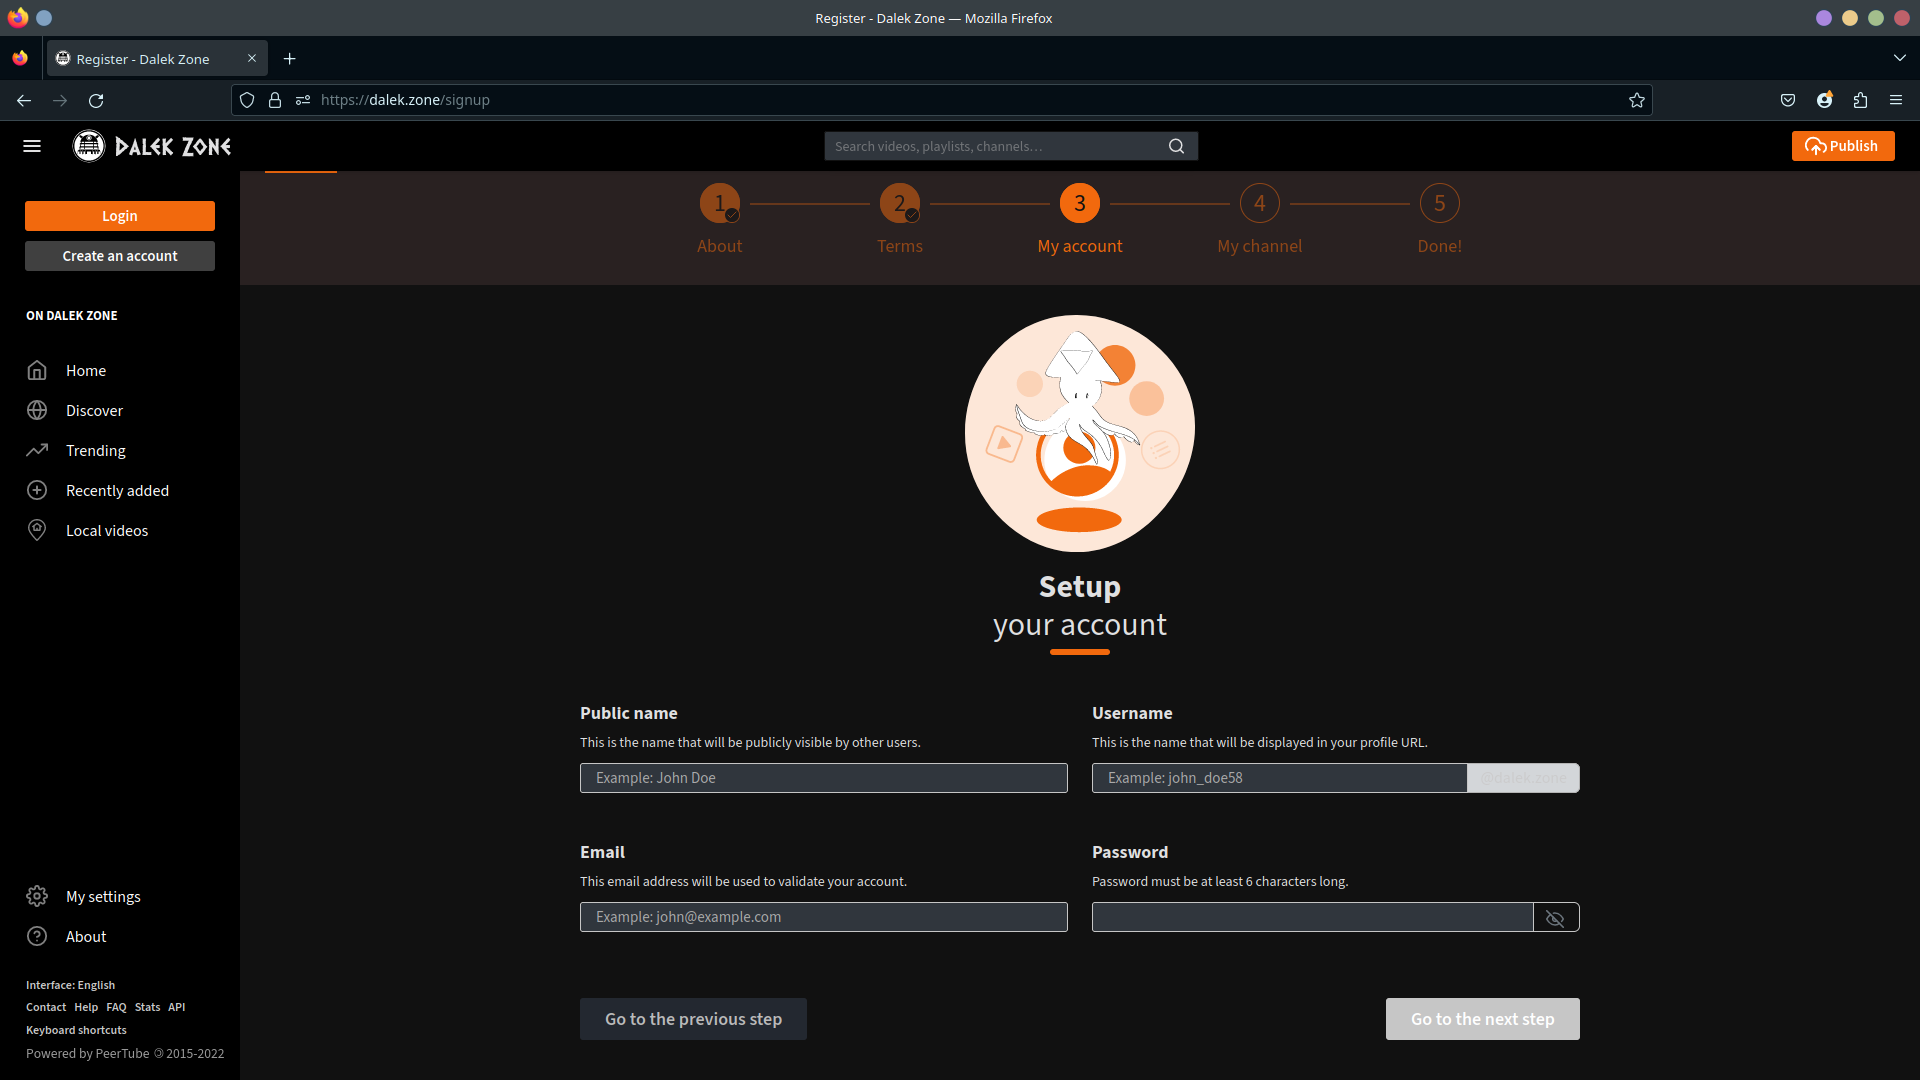Open the sidebar hamburger menu
The width and height of the screenshot is (1920, 1080).
32,145
